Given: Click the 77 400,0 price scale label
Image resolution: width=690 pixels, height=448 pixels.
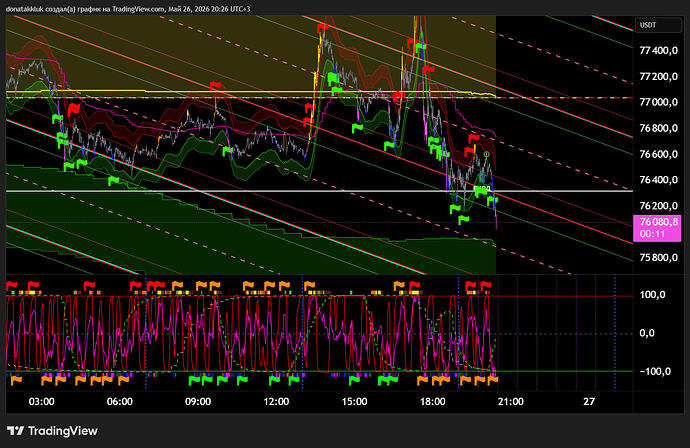Looking at the screenshot, I should pos(658,51).
